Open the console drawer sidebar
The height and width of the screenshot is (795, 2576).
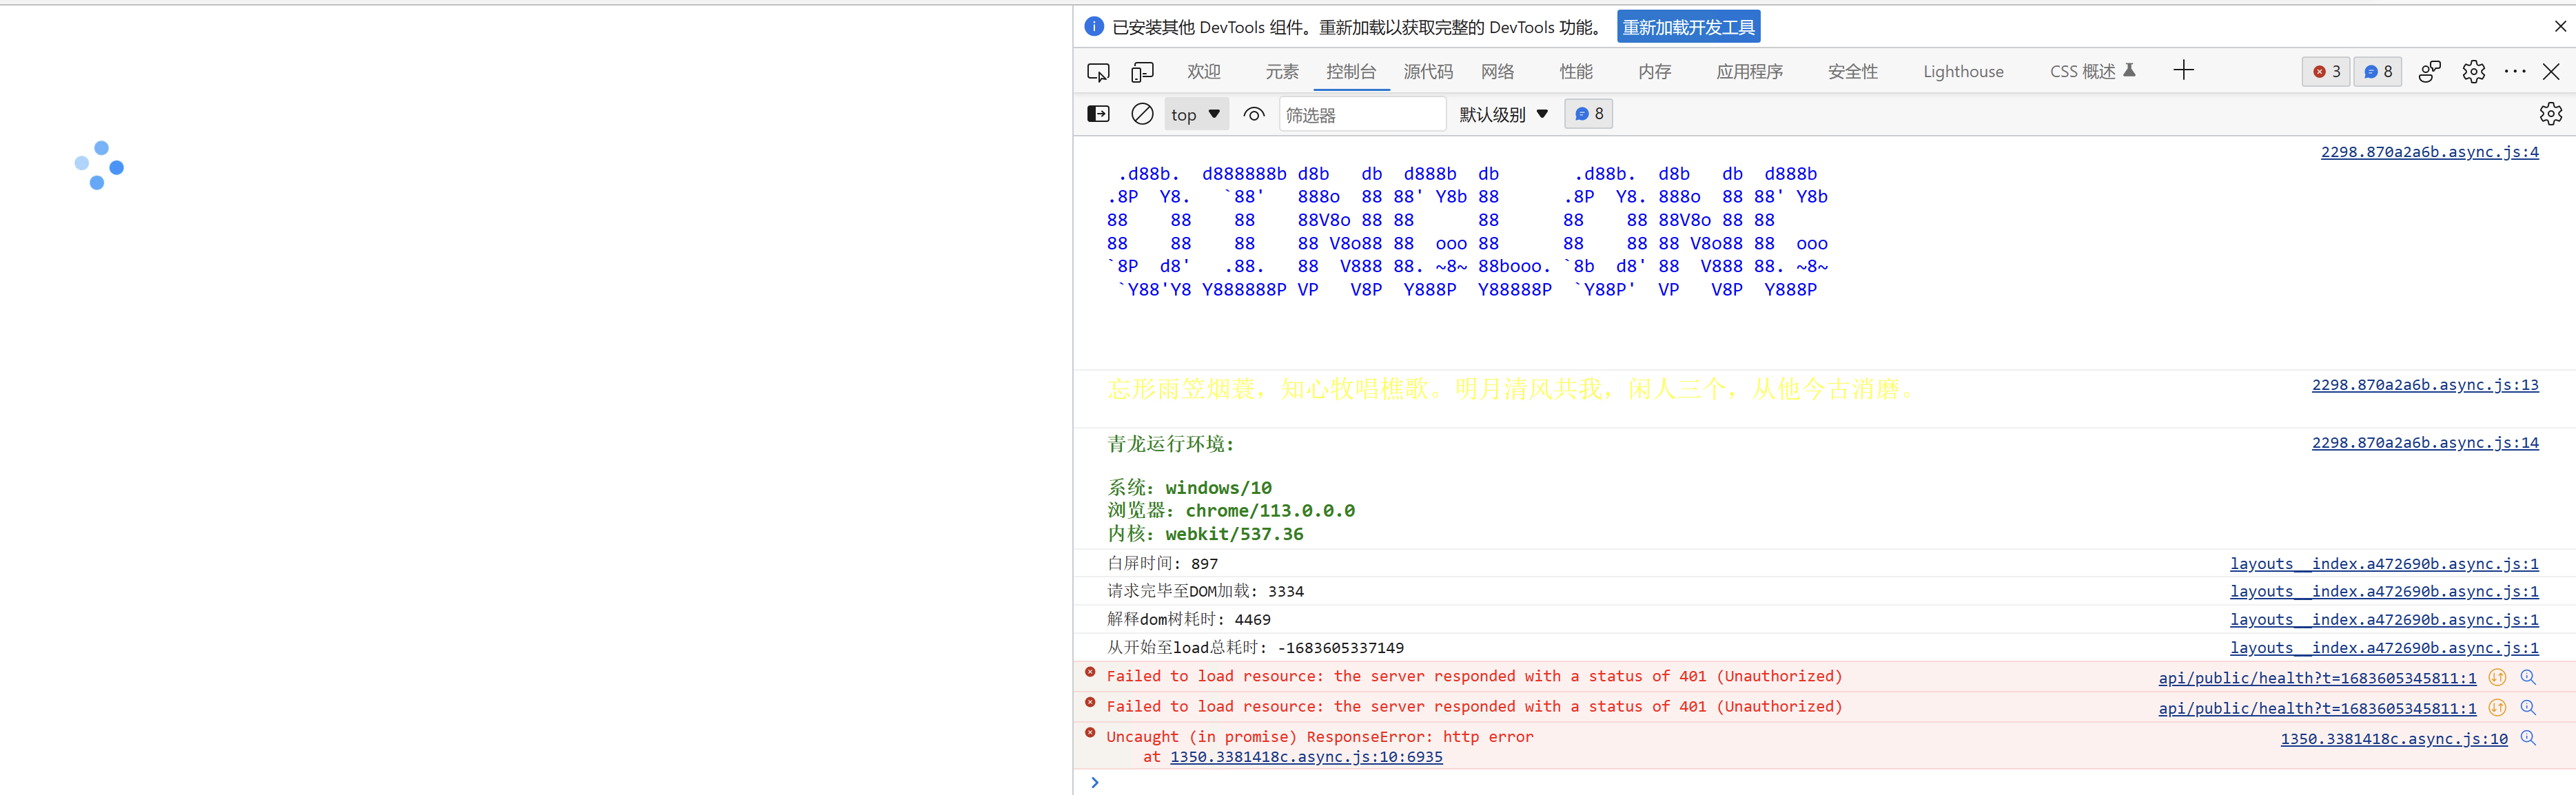click(x=1097, y=113)
